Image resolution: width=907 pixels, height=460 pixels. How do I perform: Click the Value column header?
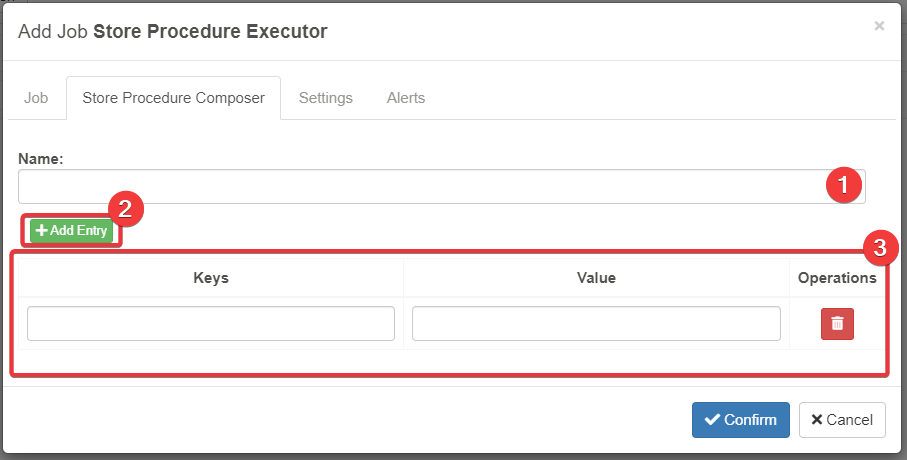pyautogui.click(x=596, y=278)
